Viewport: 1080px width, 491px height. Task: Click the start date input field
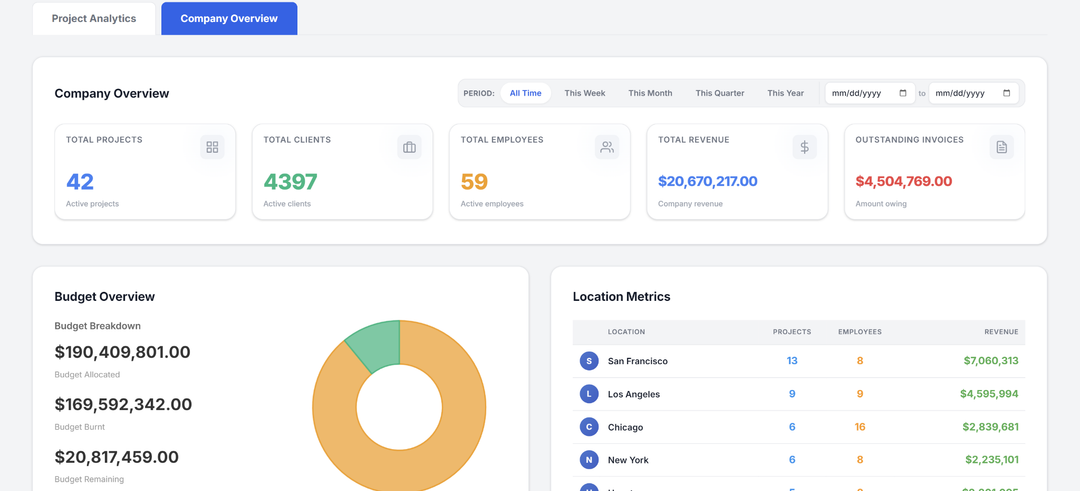point(870,93)
